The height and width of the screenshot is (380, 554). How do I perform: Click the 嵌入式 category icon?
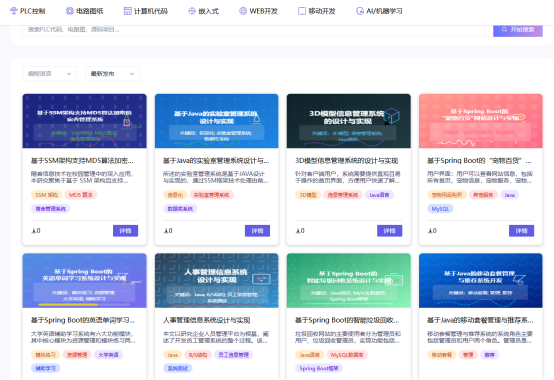click(x=192, y=11)
